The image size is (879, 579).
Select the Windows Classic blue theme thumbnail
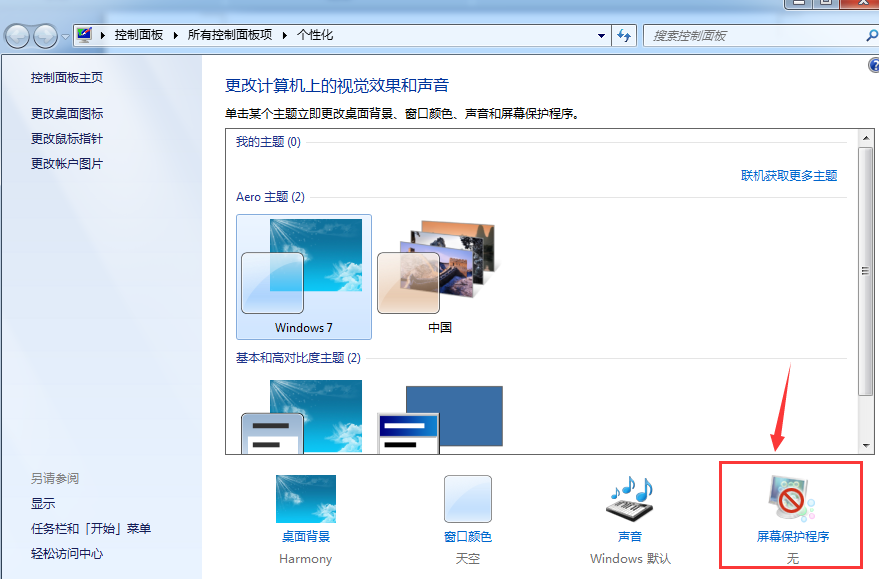click(440, 419)
